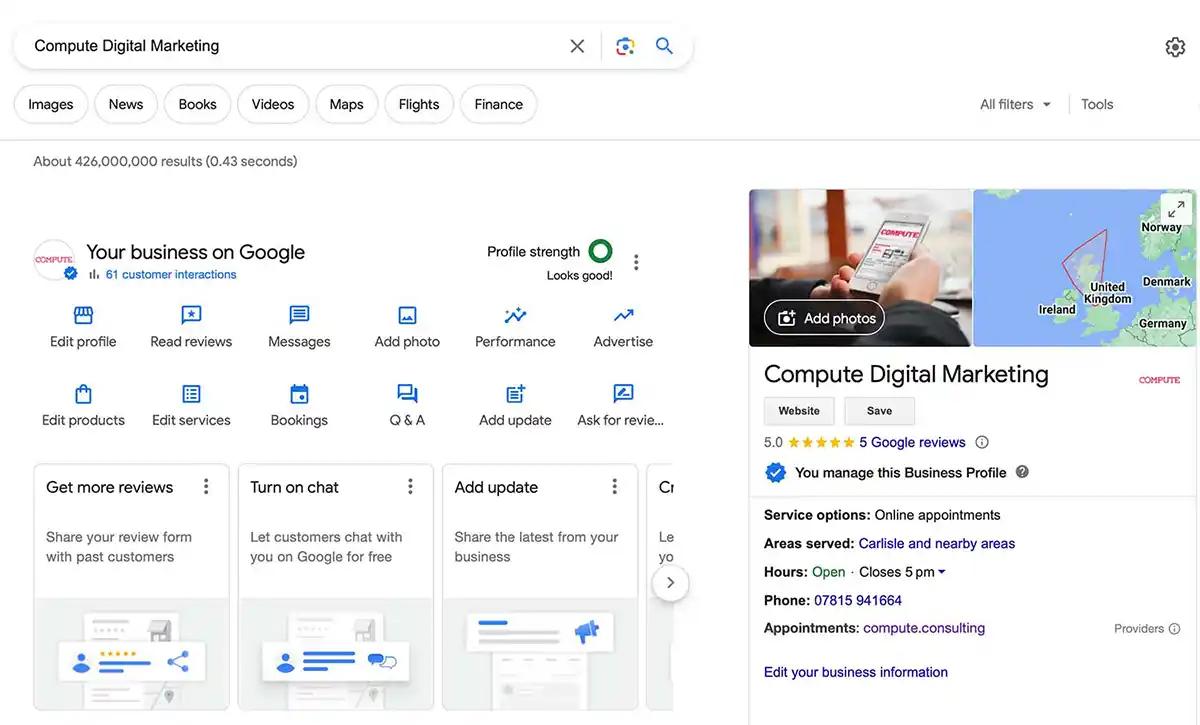
Task: Open Edit services list icon
Action: tap(191, 394)
